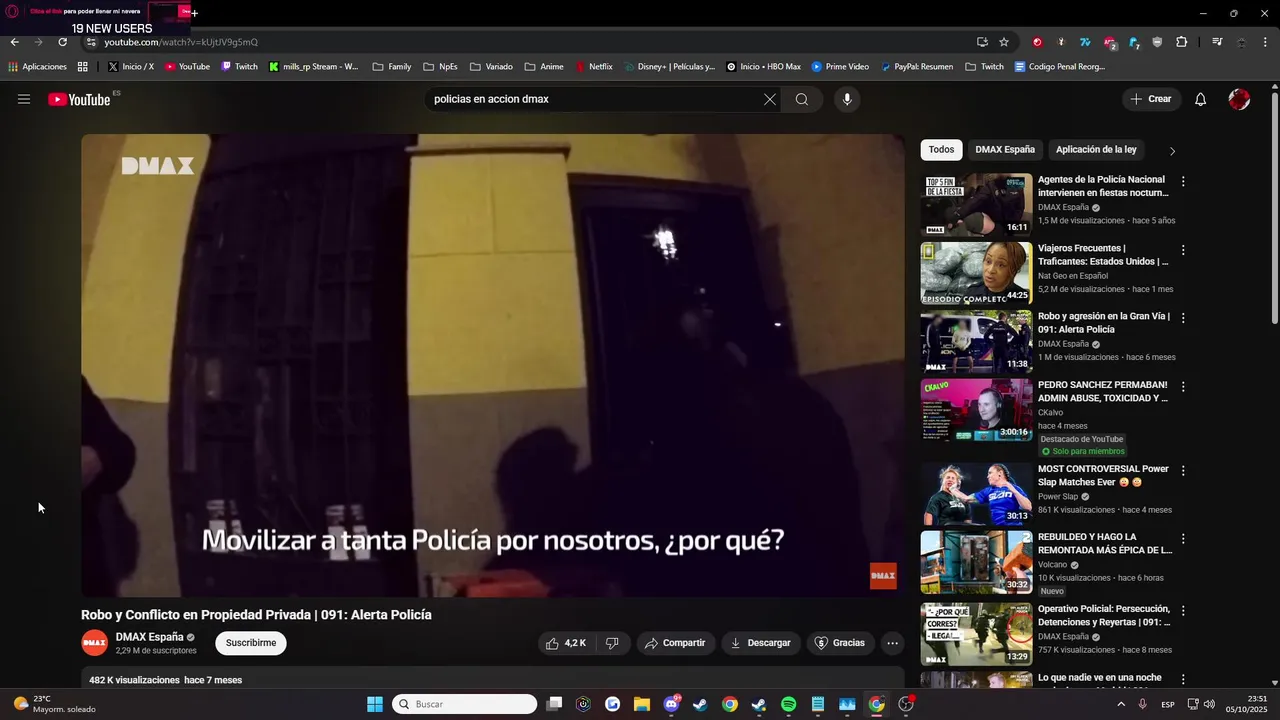Open Task View from the taskbar
Screen dimensions: 1280x720
tap(555, 704)
